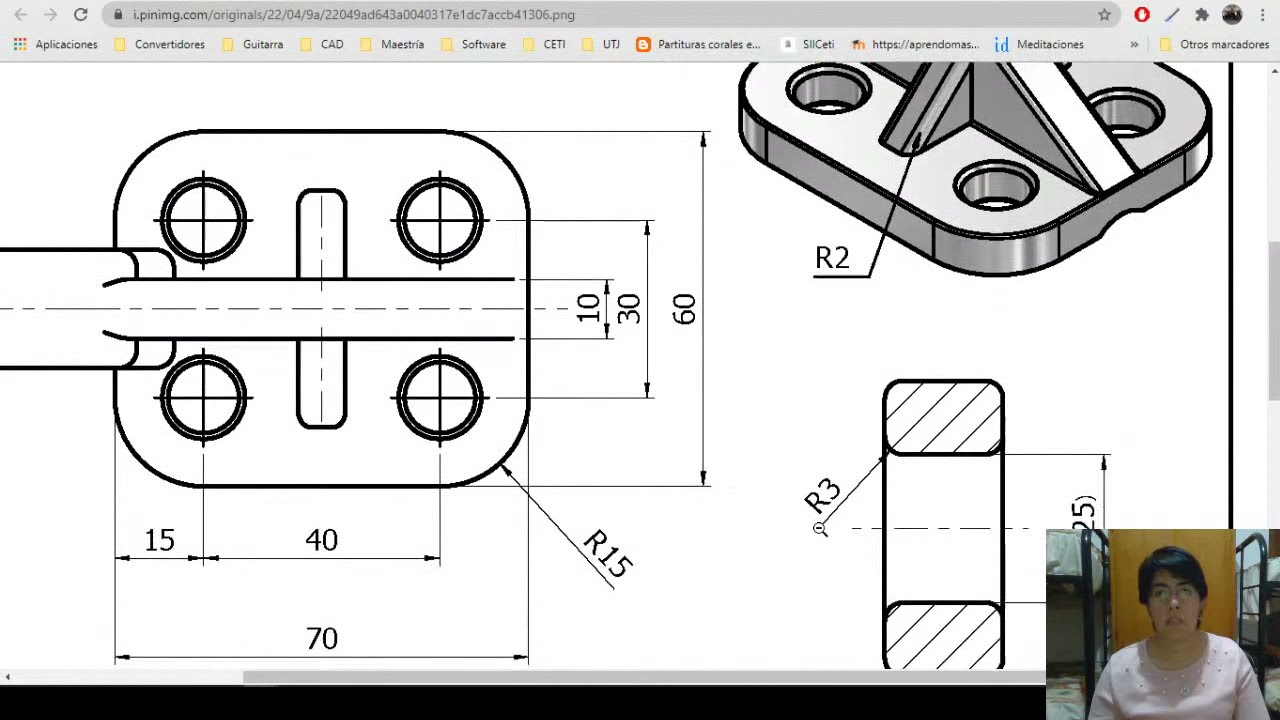Open the Extensions puzzle icon

1202,15
